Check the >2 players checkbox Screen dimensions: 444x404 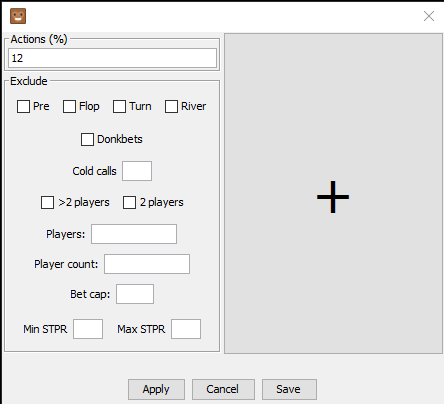[47, 202]
